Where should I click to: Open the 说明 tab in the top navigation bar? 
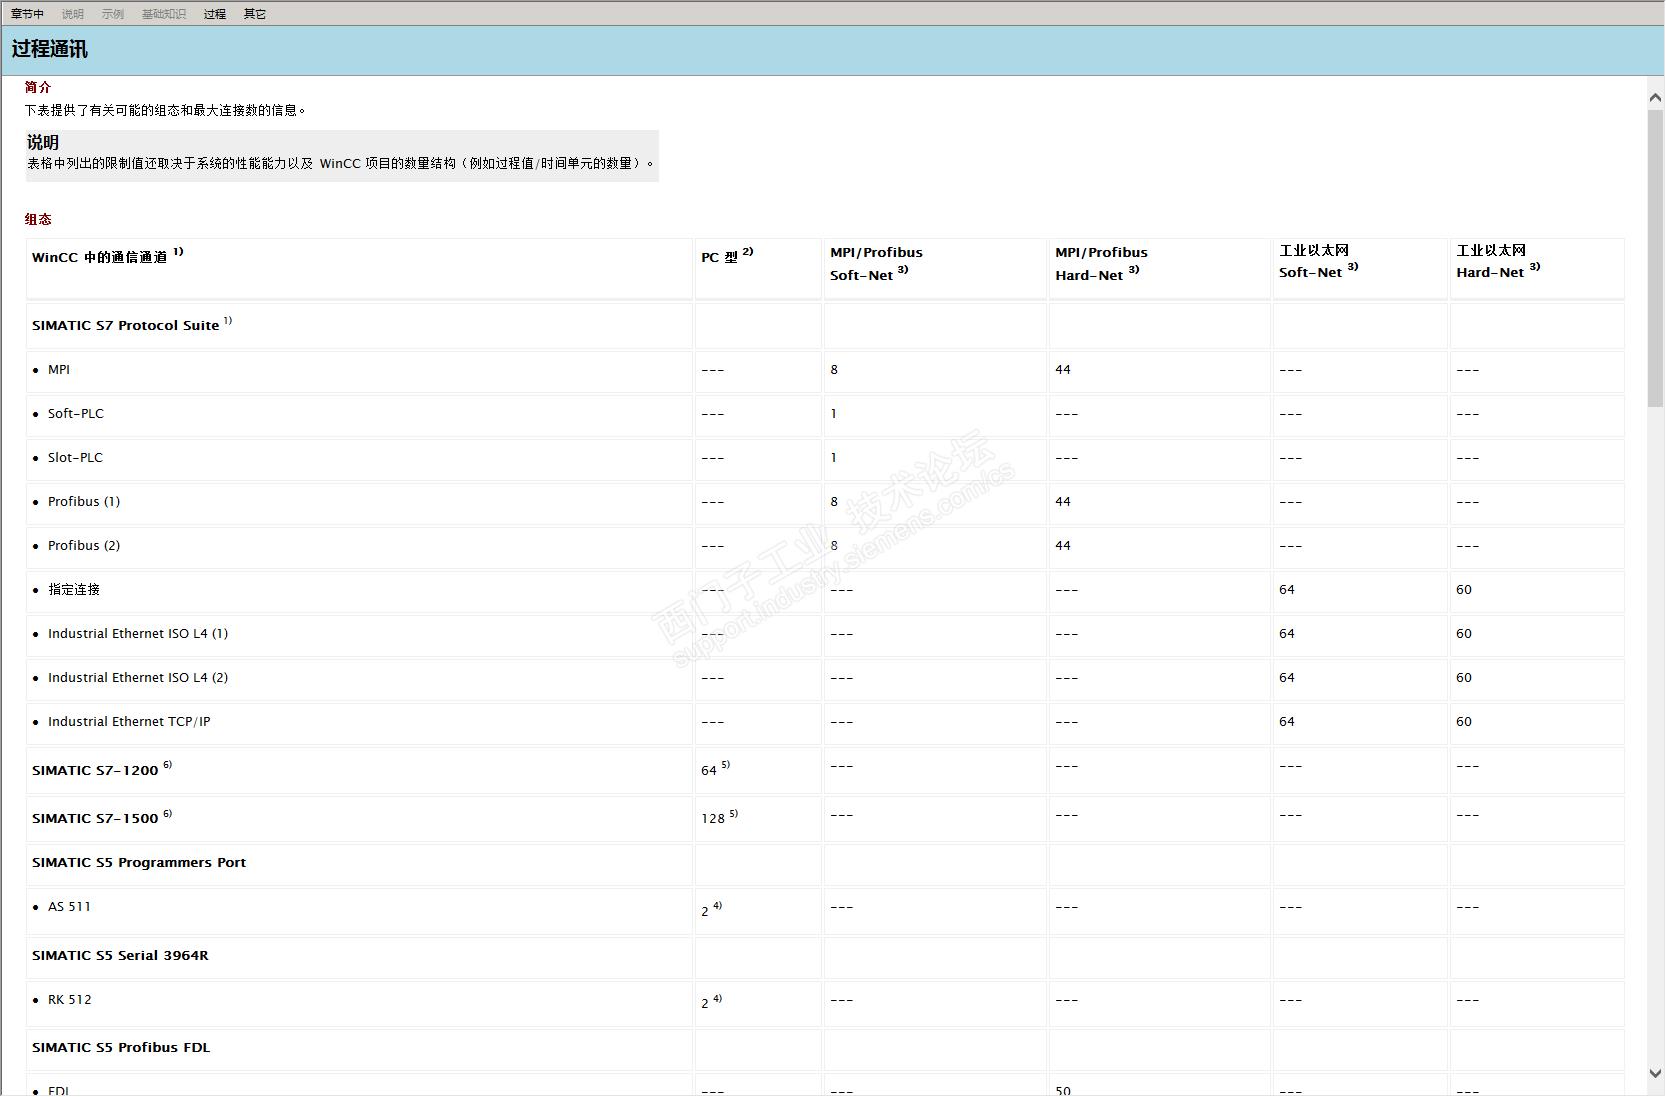click(73, 14)
